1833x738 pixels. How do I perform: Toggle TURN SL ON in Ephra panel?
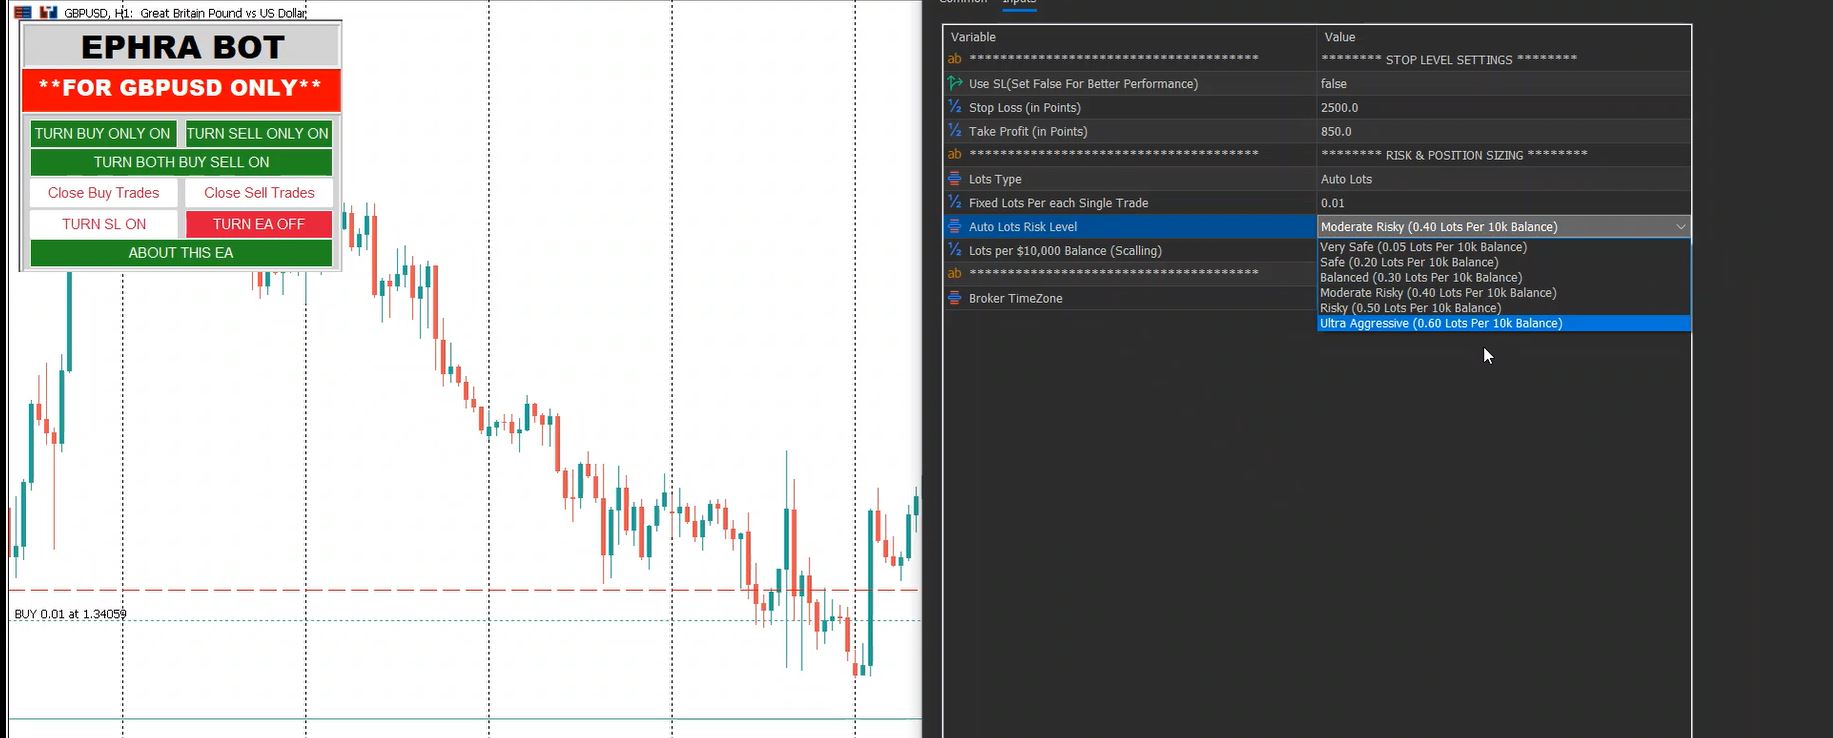pos(104,224)
